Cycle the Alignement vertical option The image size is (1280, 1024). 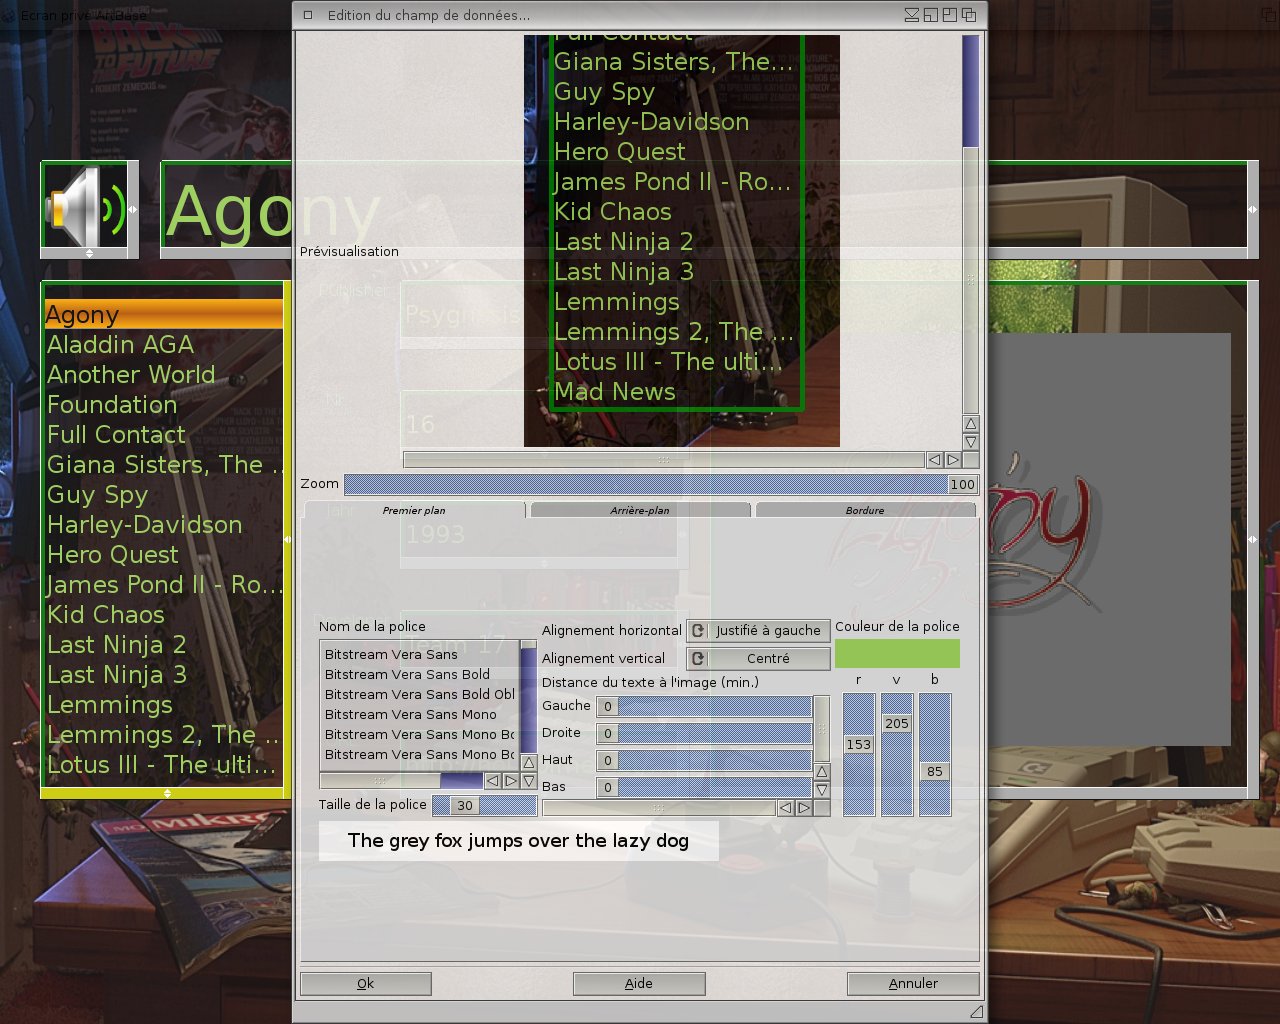coord(759,658)
